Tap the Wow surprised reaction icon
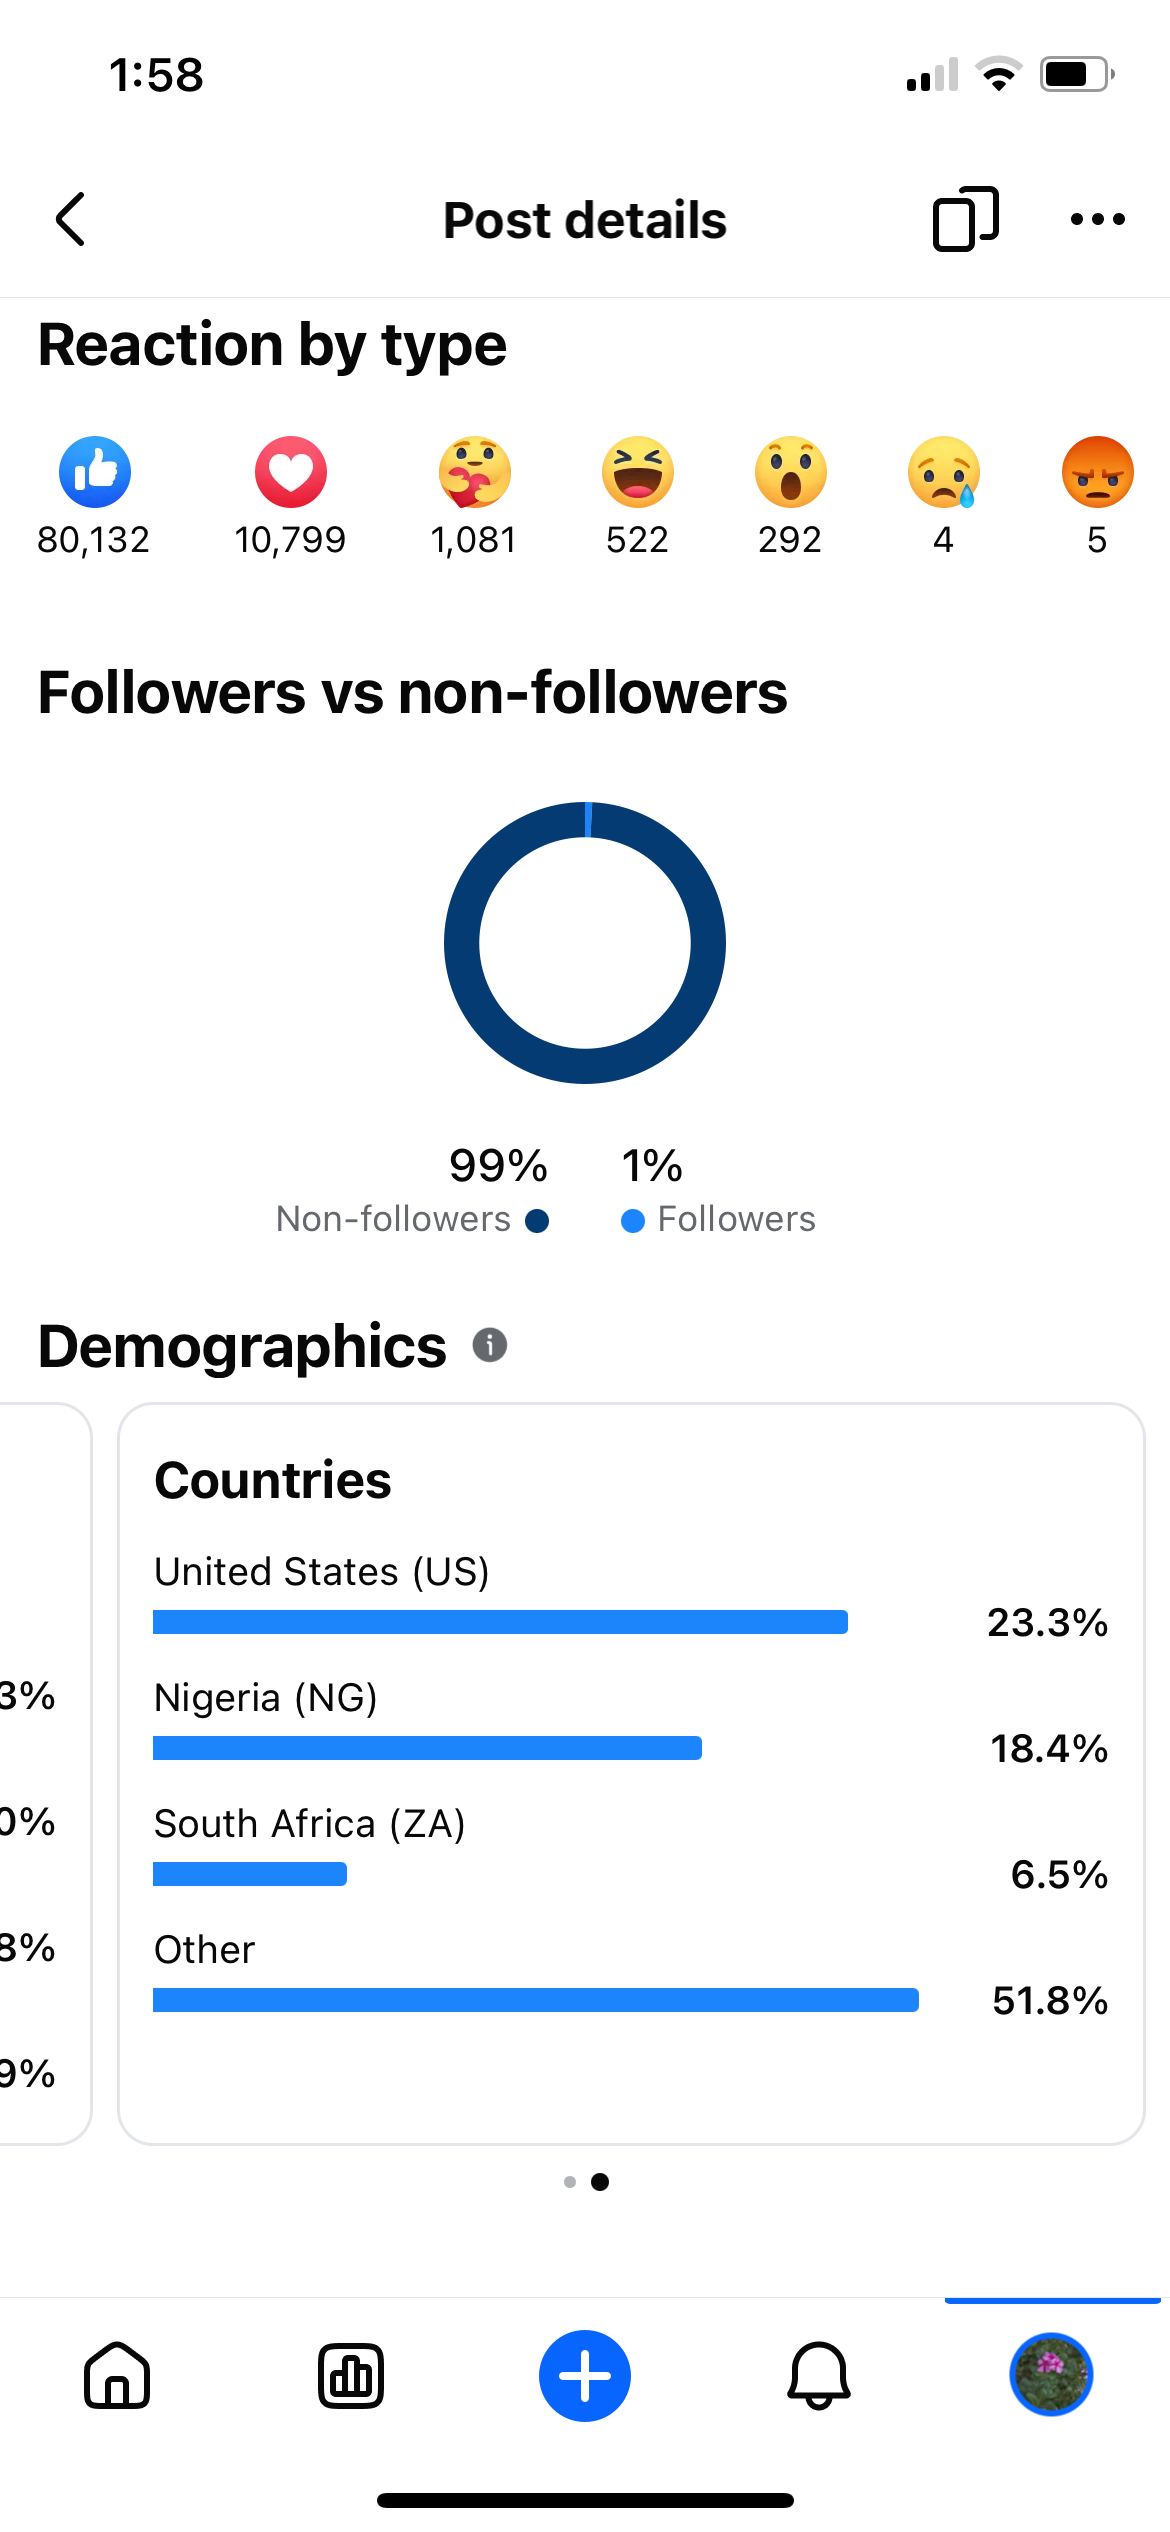The height and width of the screenshot is (2532, 1170). [x=791, y=472]
